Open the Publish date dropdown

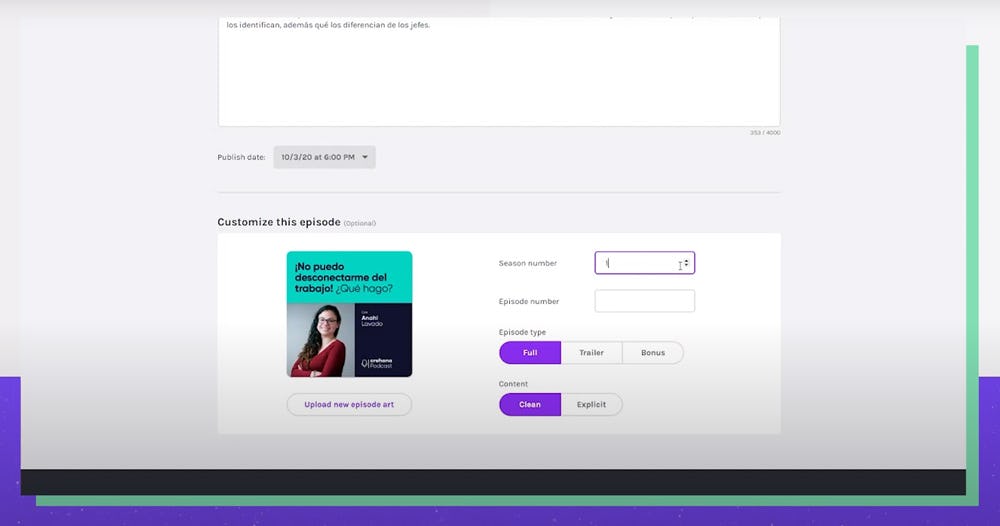[x=324, y=157]
